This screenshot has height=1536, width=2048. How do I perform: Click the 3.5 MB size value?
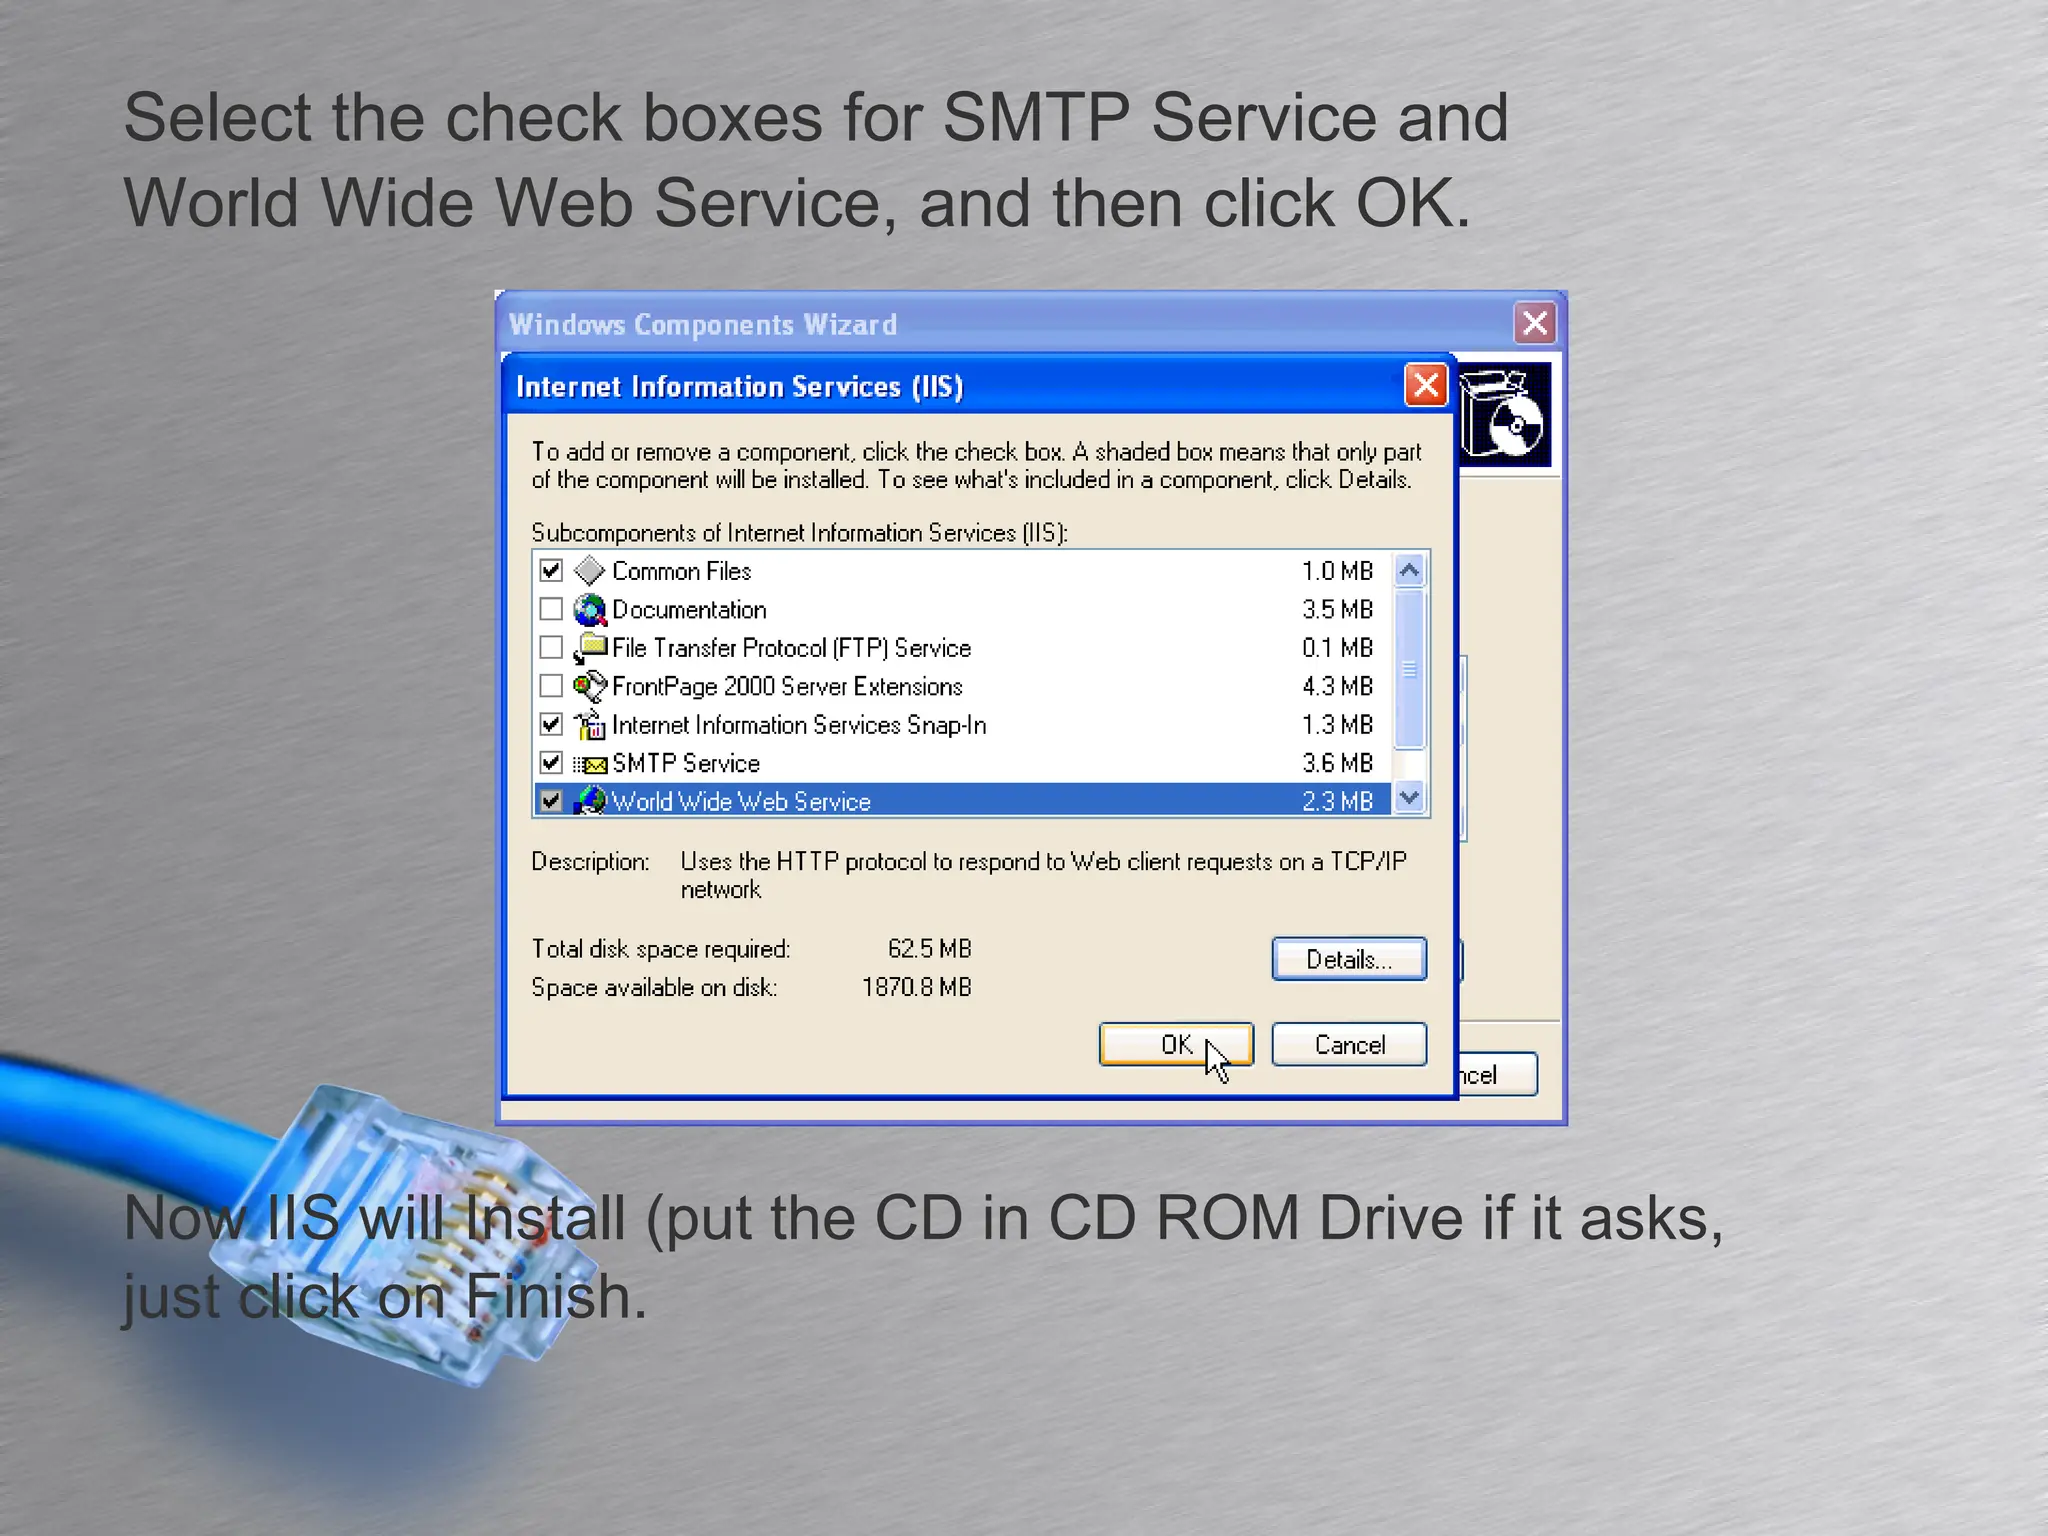pos(1337,609)
